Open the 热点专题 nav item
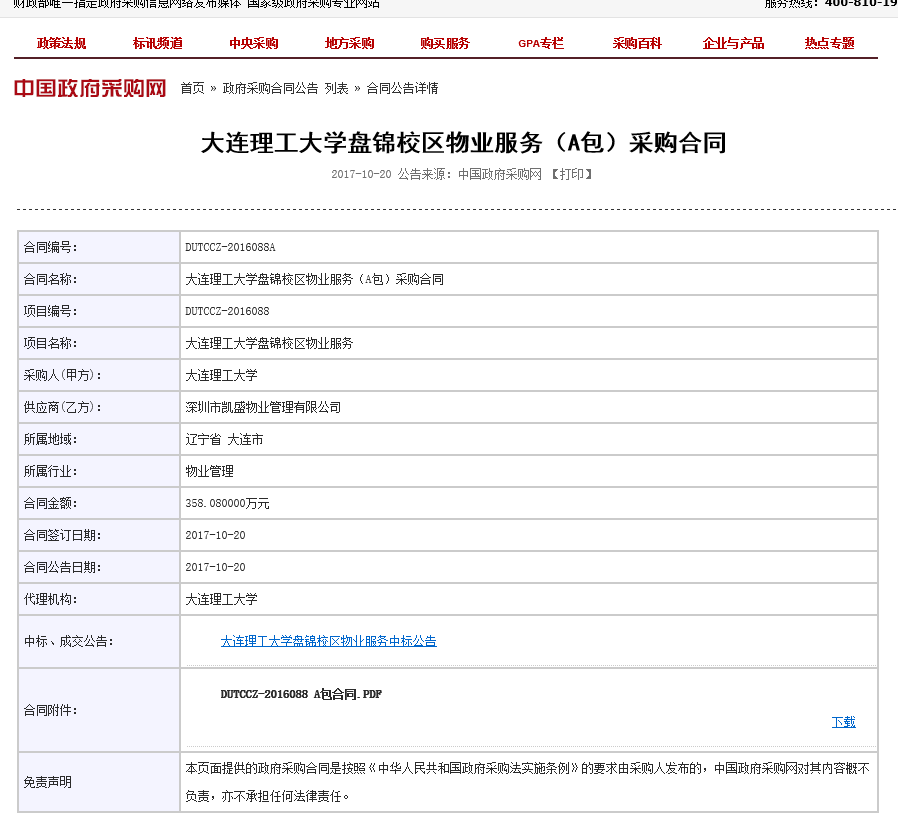 tap(830, 43)
